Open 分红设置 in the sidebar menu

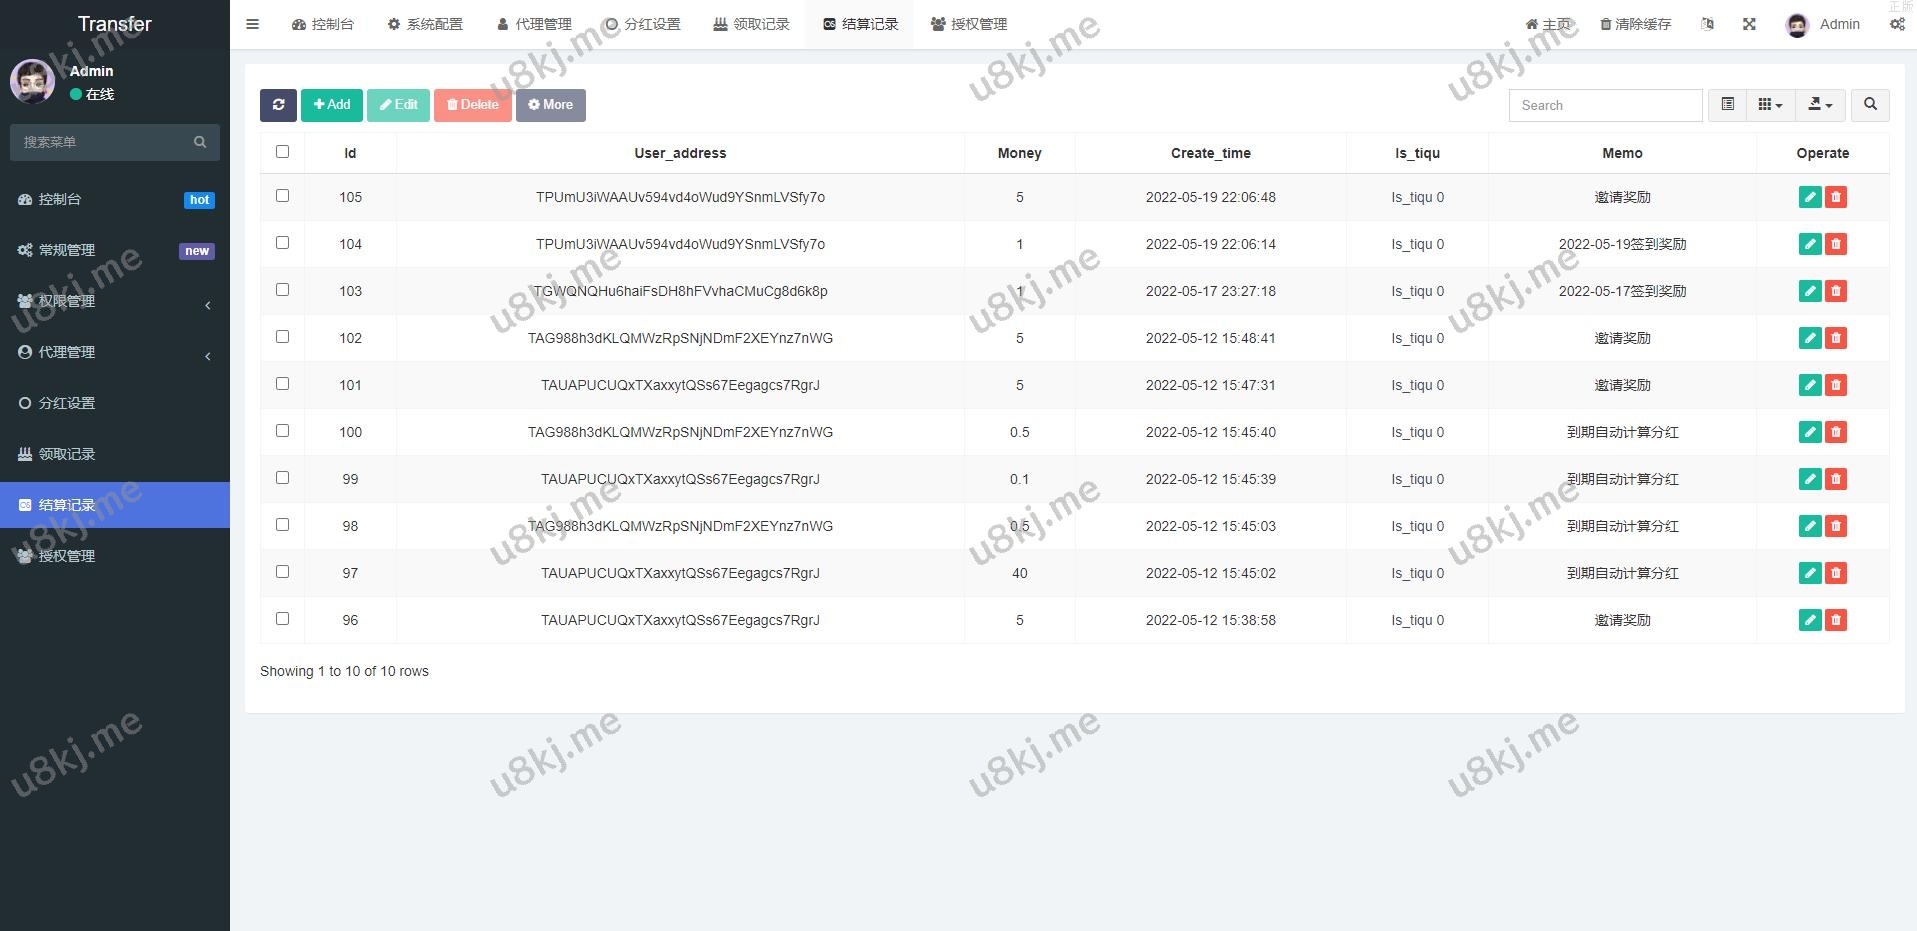point(67,403)
